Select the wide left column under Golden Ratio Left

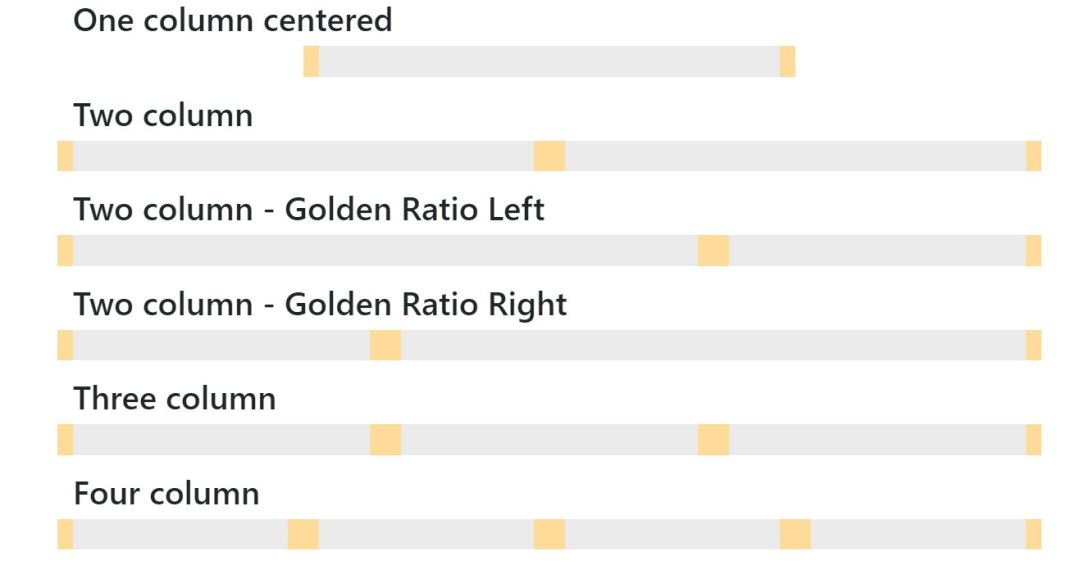(385, 250)
